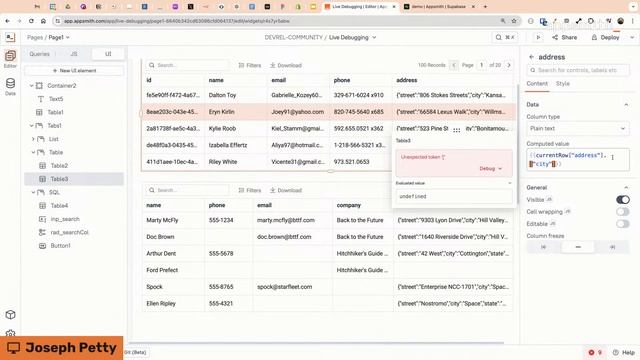Viewport: 640px width, 360px height.
Task: Select Table3 in the widget tree
Action: 74,179
